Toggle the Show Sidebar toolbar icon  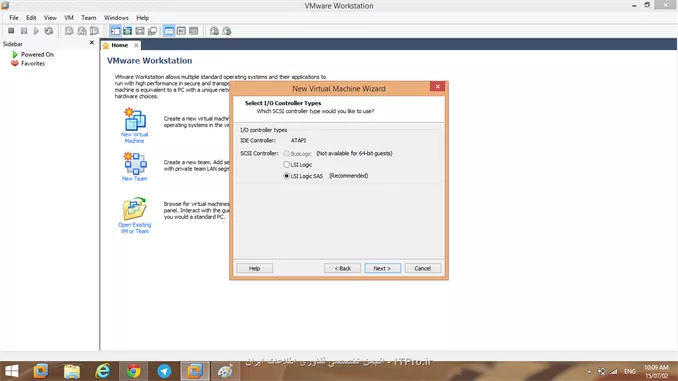[x=115, y=31]
